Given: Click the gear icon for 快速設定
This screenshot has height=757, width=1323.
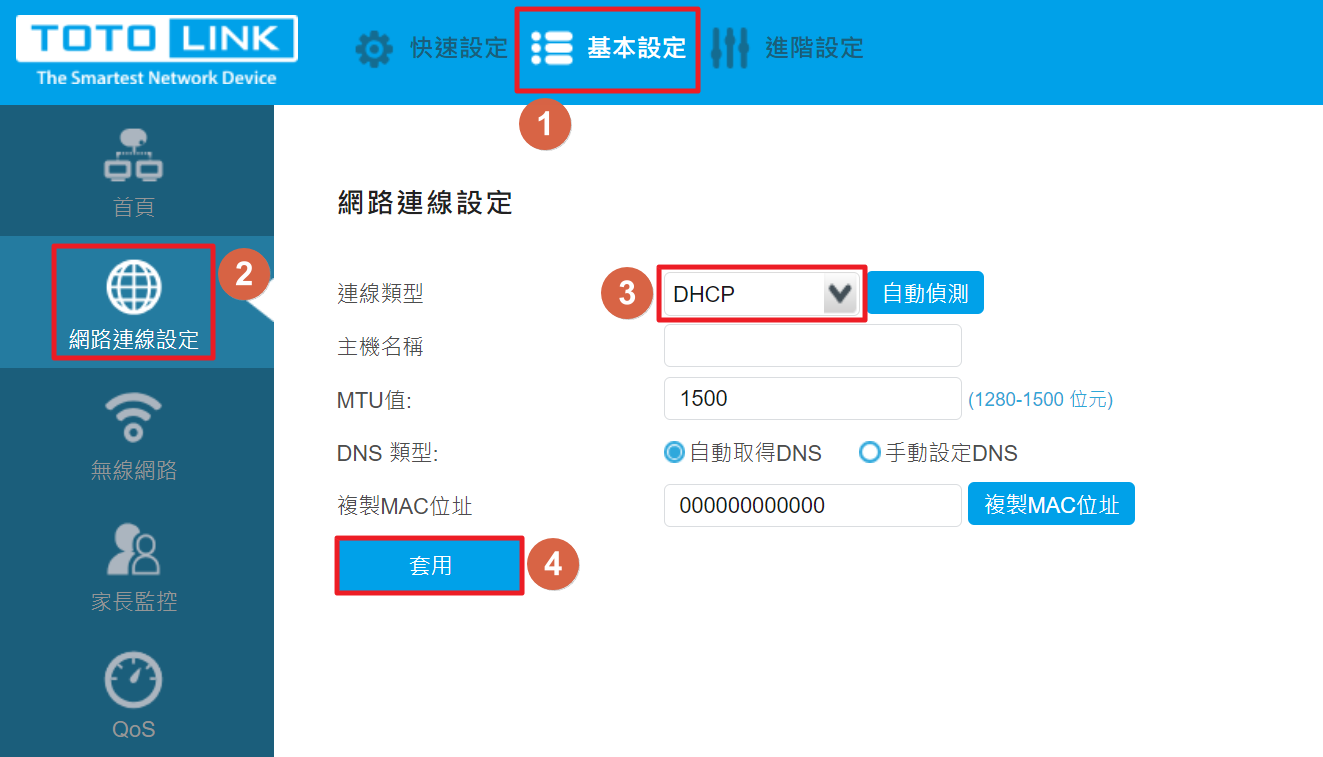Looking at the screenshot, I should pos(375,48).
